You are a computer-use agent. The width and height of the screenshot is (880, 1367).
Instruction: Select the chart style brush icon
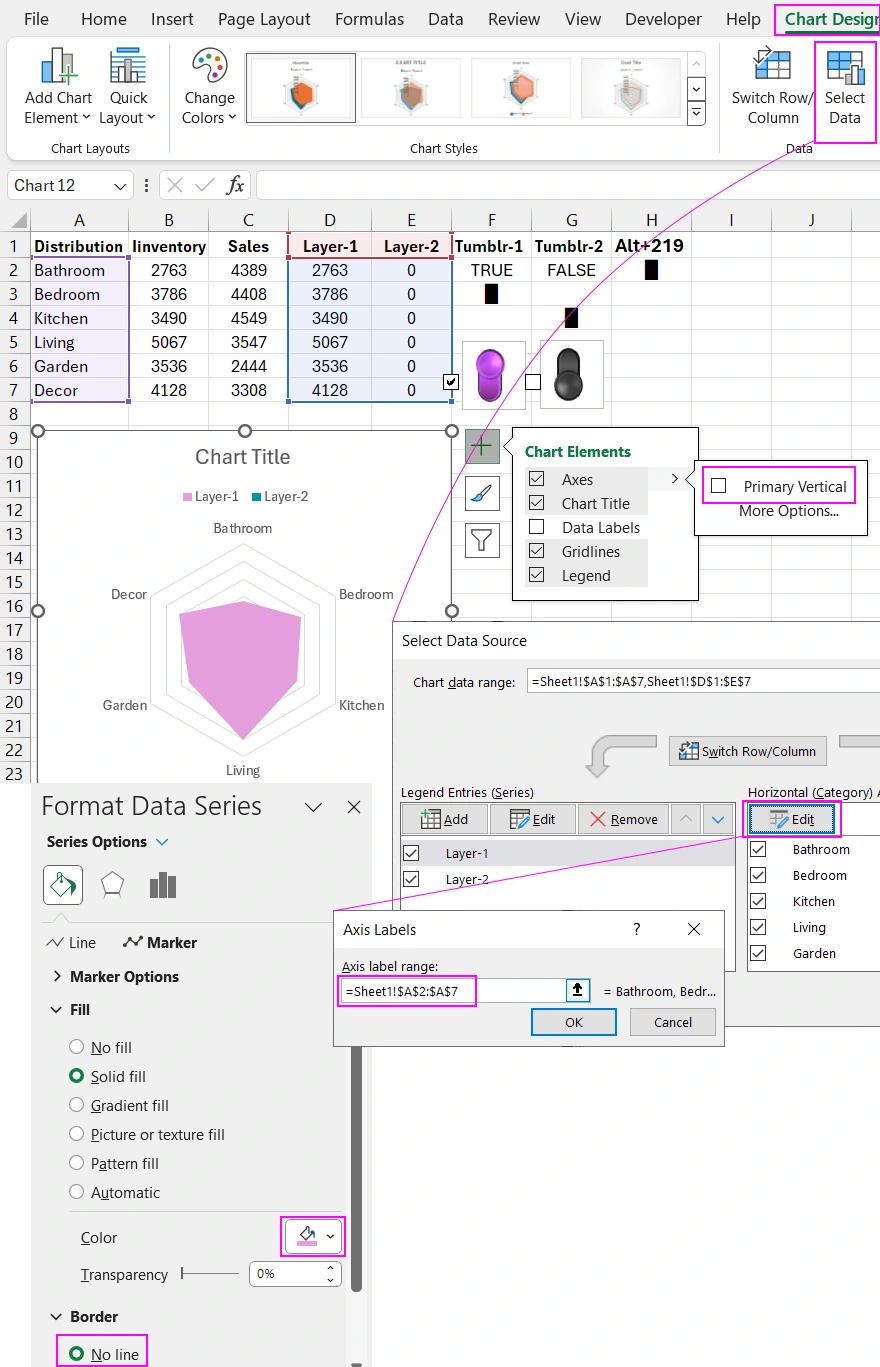click(x=482, y=493)
